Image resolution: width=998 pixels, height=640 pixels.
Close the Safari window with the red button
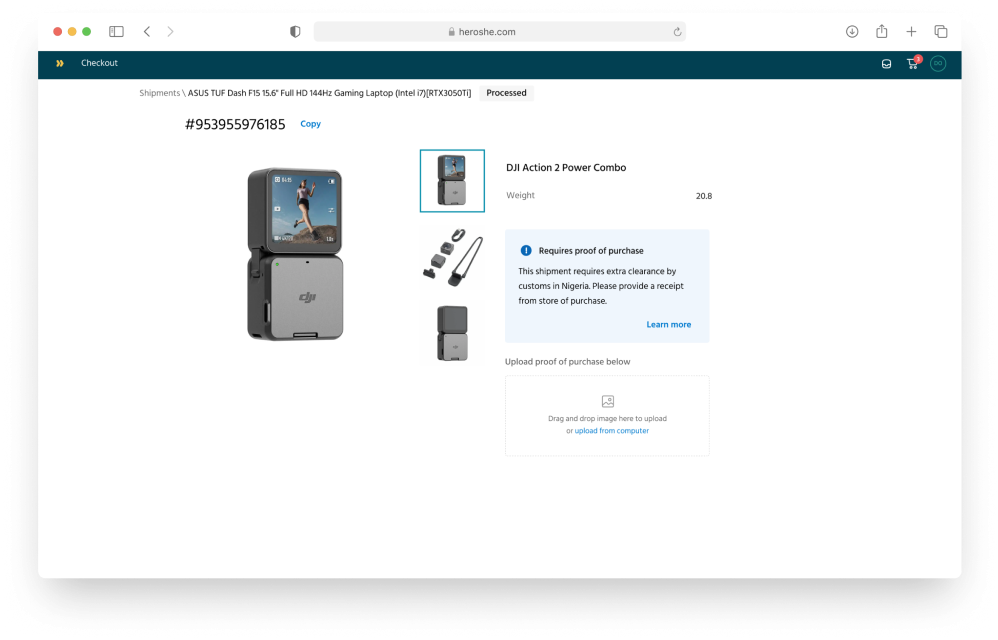57,31
